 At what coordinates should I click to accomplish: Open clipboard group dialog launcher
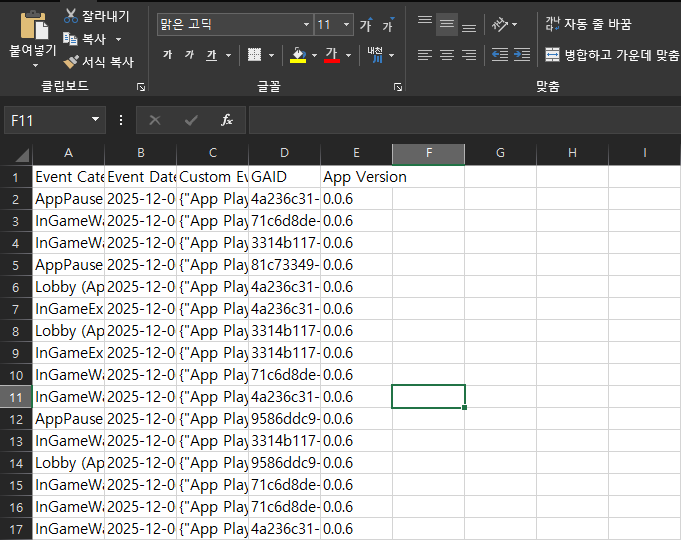(x=141, y=87)
